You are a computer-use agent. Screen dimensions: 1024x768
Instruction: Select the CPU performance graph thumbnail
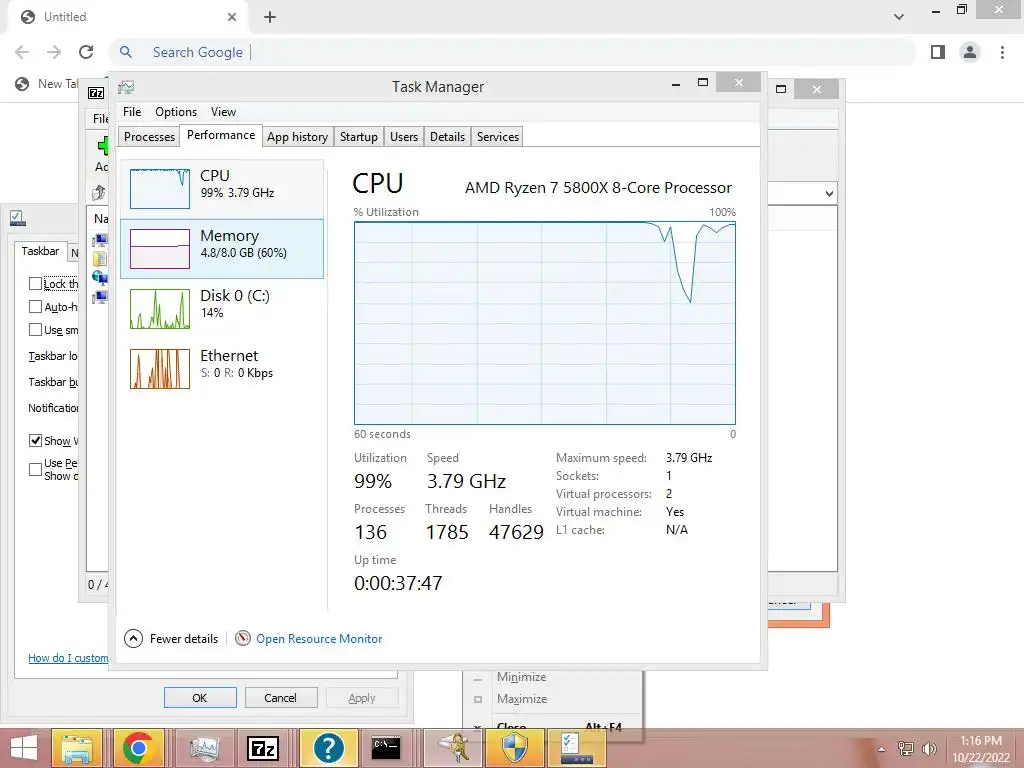[159, 189]
